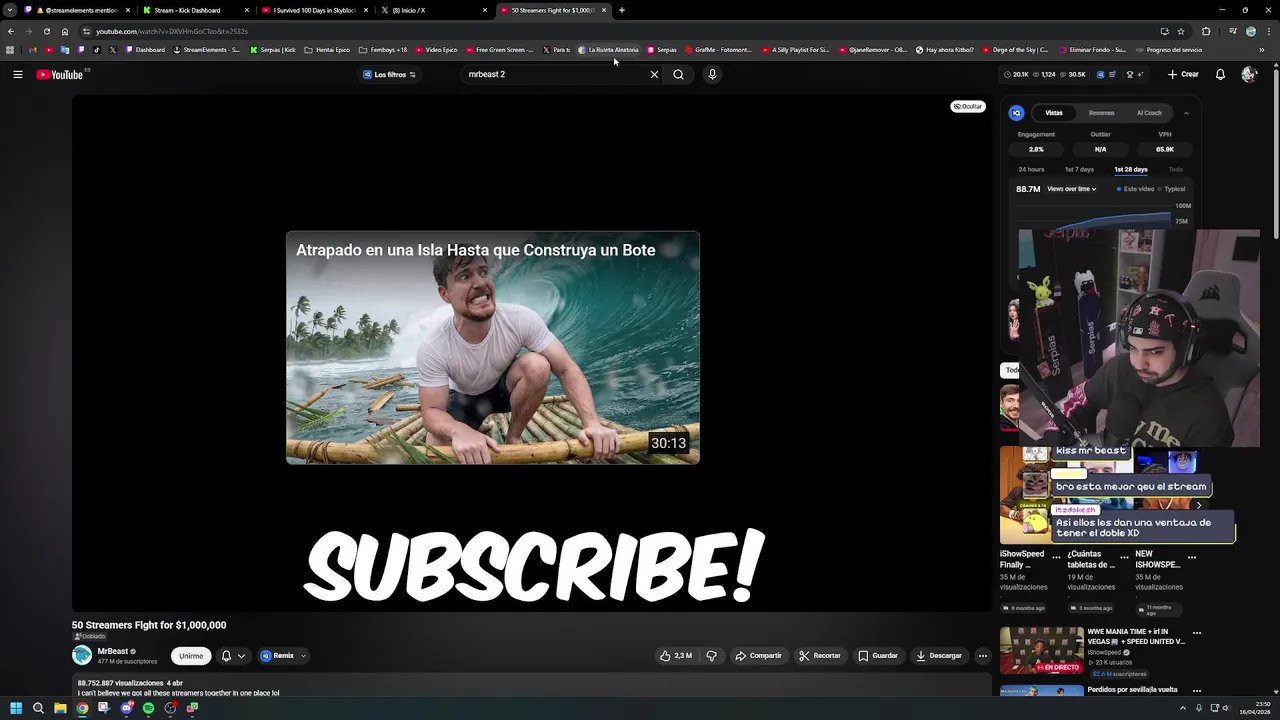Clear the search box with the X
Viewport: 1280px width, 720px height.
click(x=654, y=74)
